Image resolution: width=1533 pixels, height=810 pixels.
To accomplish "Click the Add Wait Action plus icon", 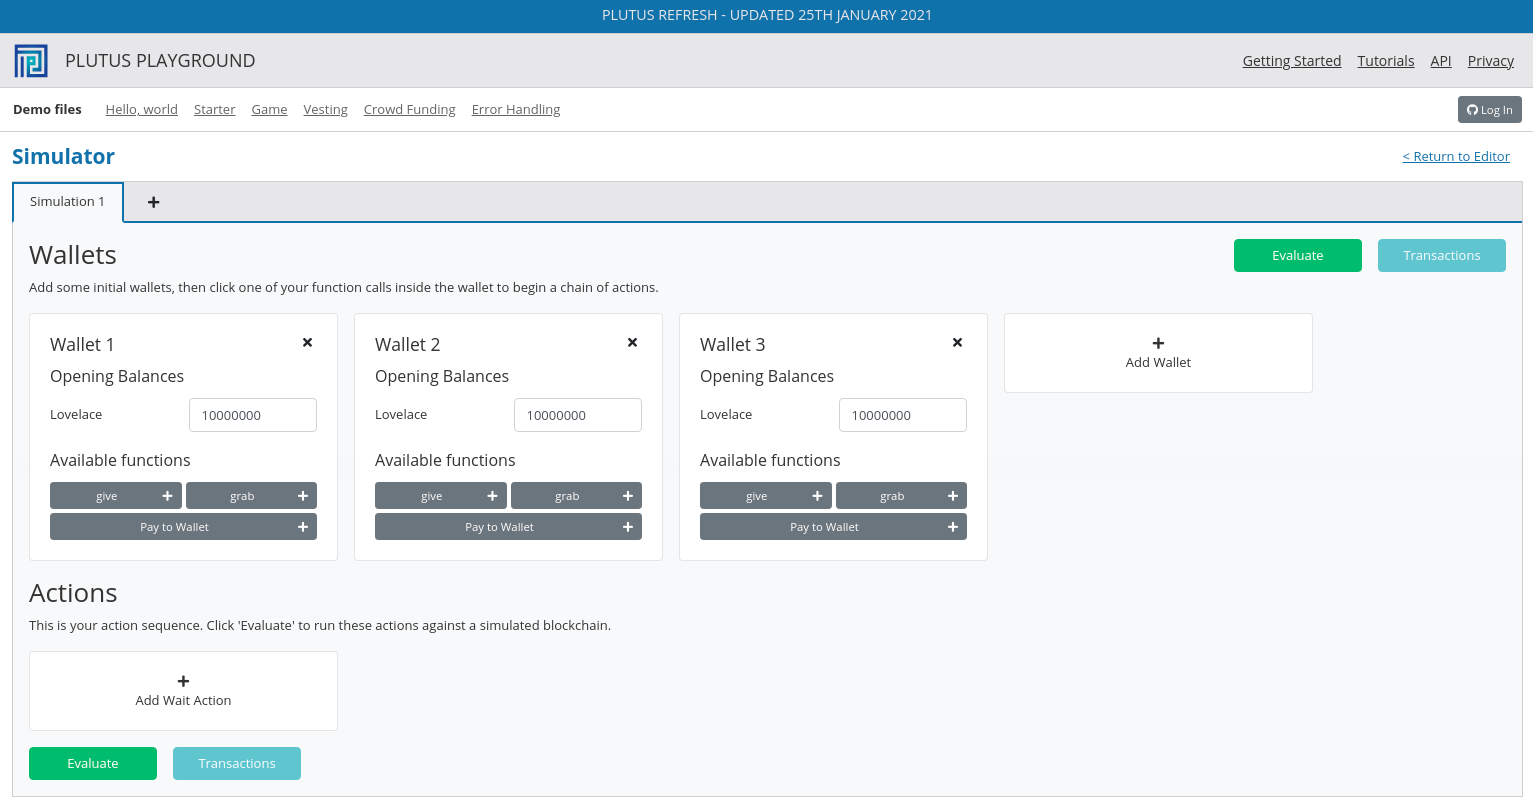I will click(183, 681).
